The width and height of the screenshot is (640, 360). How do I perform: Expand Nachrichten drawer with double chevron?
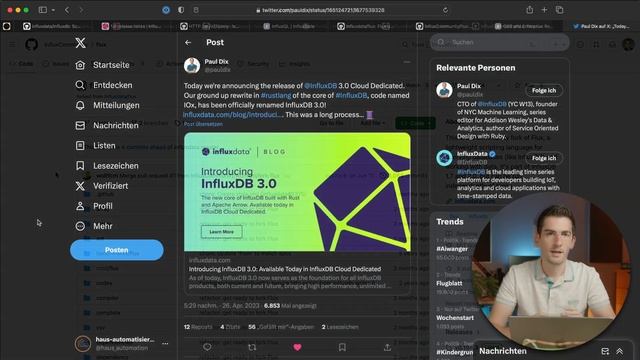pos(620,351)
